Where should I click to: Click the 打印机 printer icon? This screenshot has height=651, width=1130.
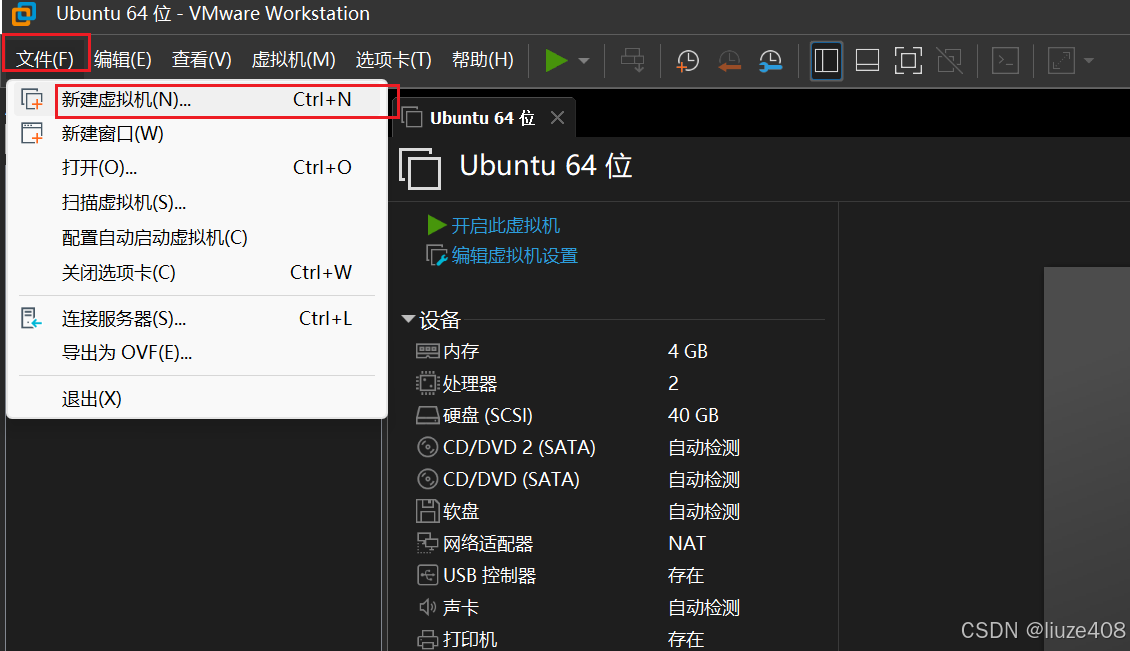point(427,639)
